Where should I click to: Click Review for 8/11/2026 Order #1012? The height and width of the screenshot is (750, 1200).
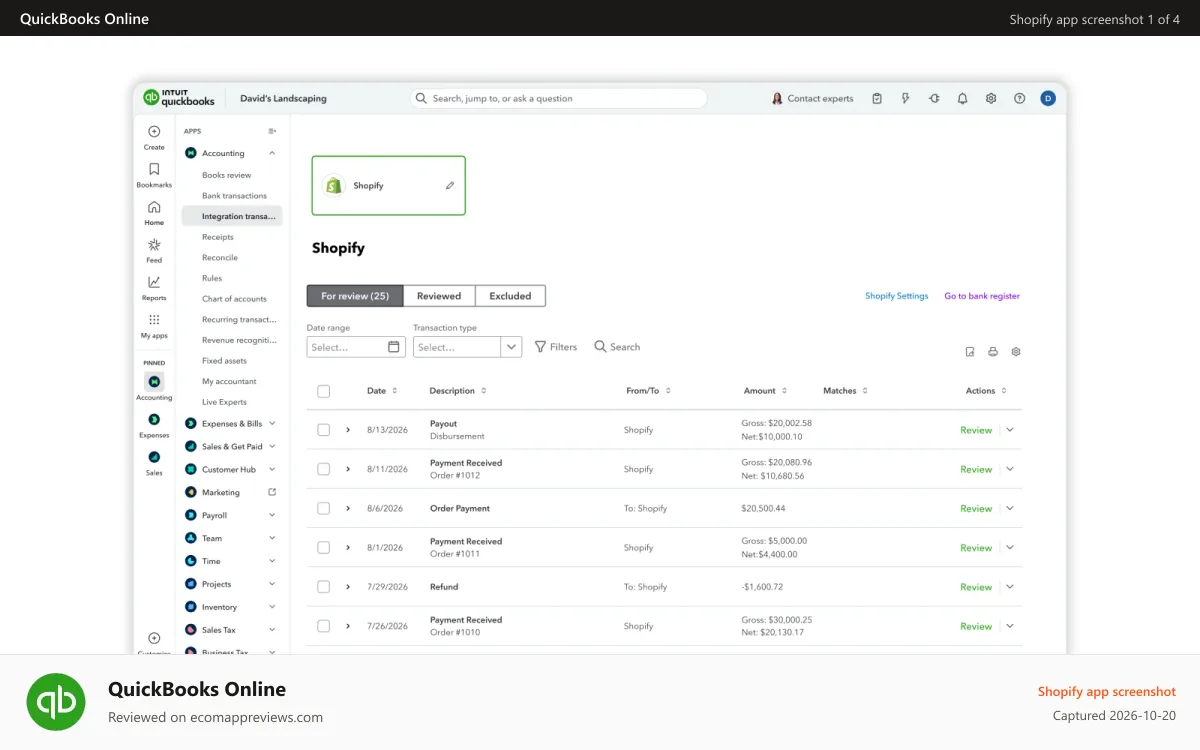coord(976,469)
